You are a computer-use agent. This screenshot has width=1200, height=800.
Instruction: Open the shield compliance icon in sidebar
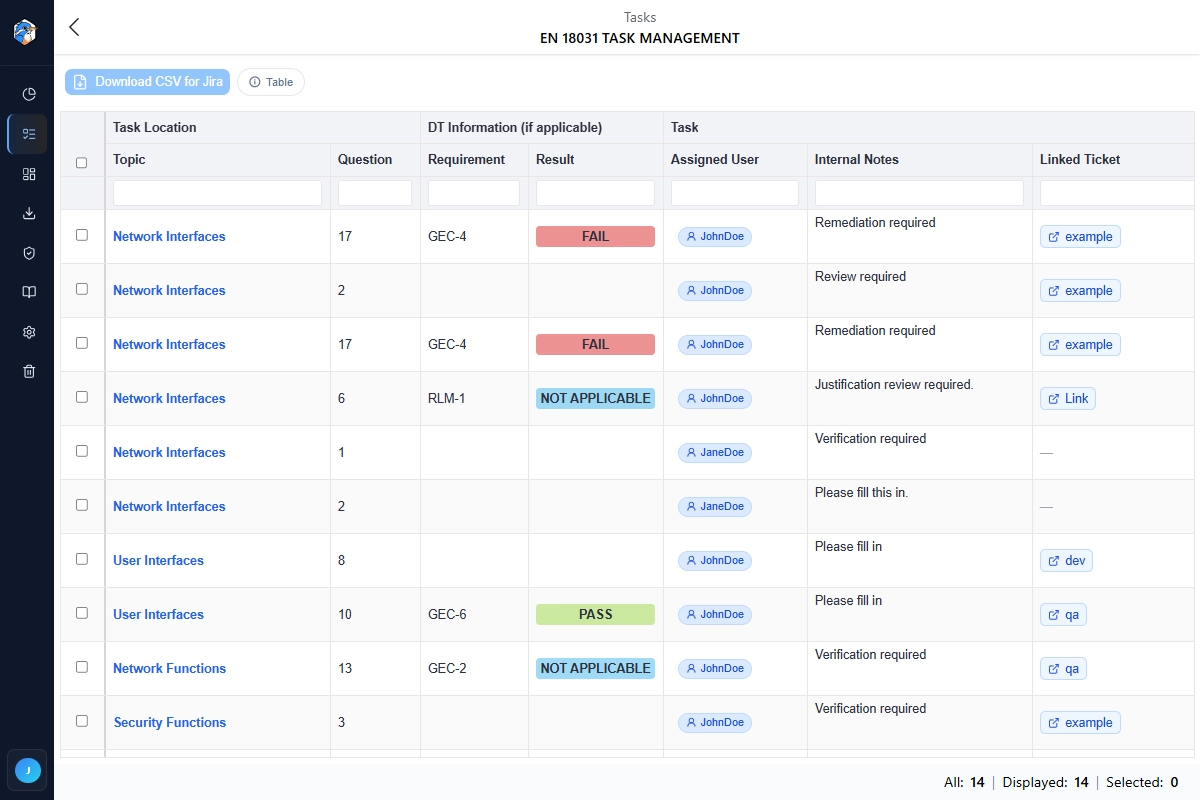(x=28, y=253)
